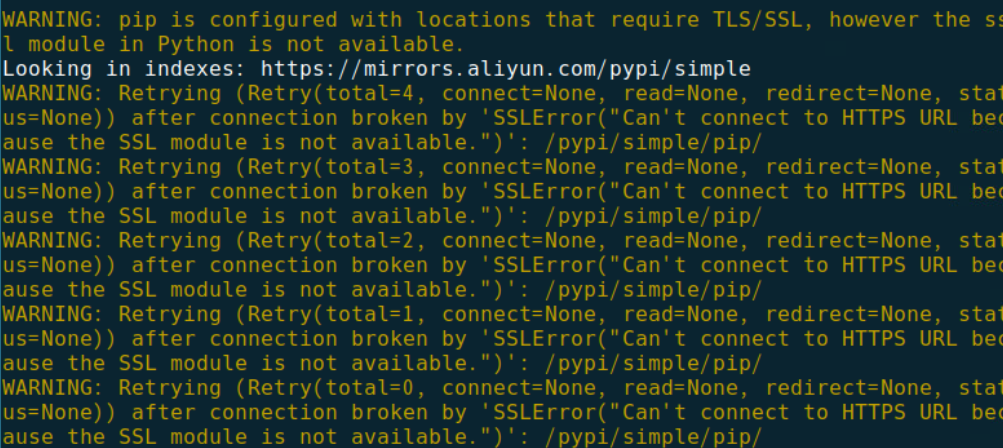Click '/pypi/simple/pip/' path below total=2 warning
The image size is (1003, 448).
[x=653, y=290]
